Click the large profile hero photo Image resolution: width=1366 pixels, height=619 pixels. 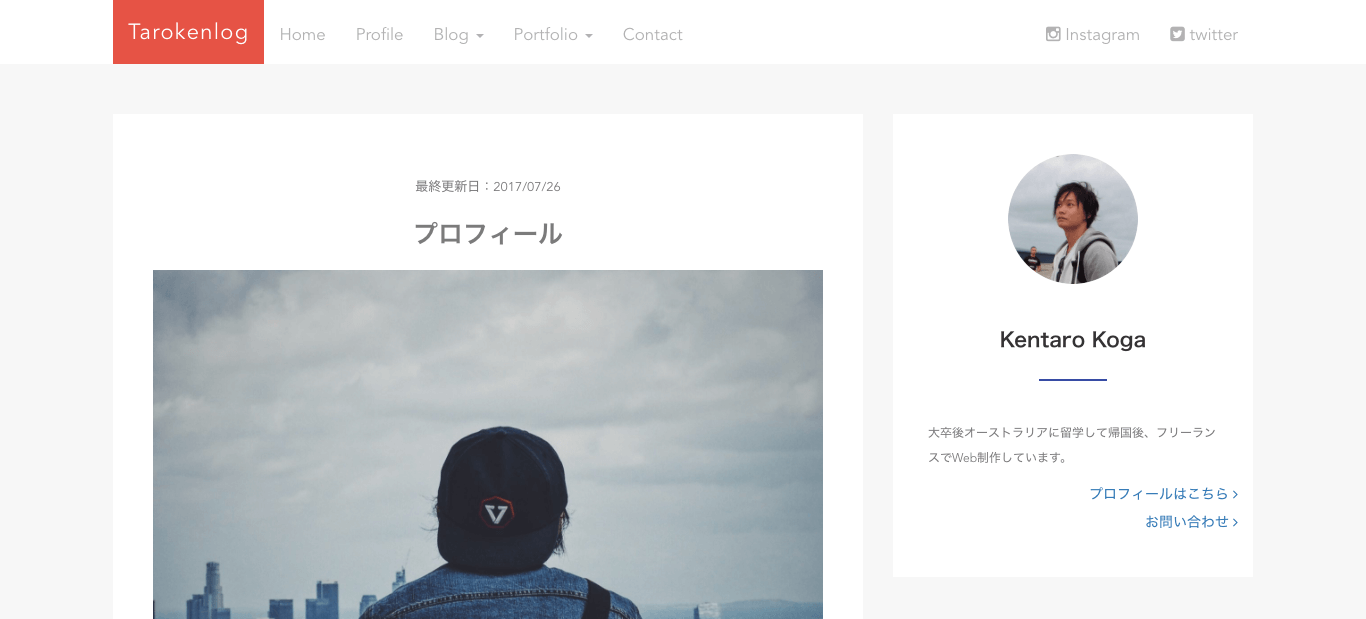(x=488, y=444)
